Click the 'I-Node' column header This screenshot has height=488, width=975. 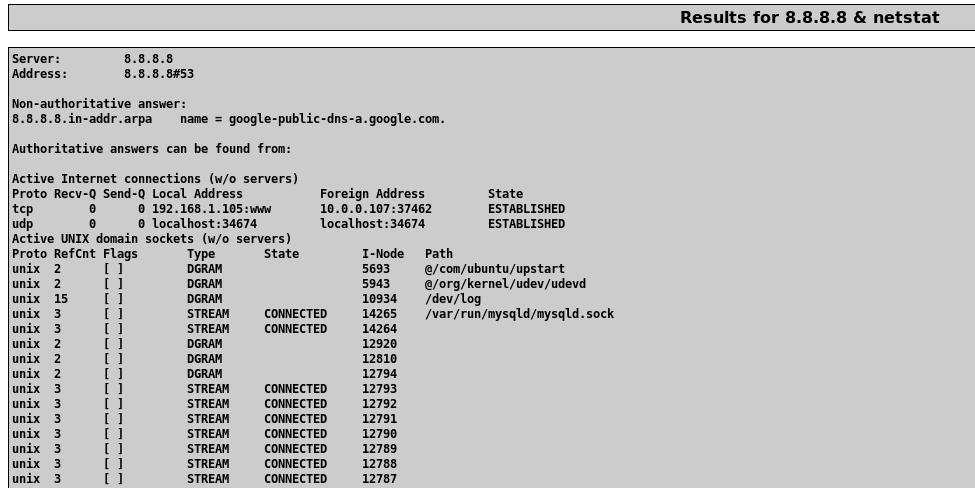(383, 254)
